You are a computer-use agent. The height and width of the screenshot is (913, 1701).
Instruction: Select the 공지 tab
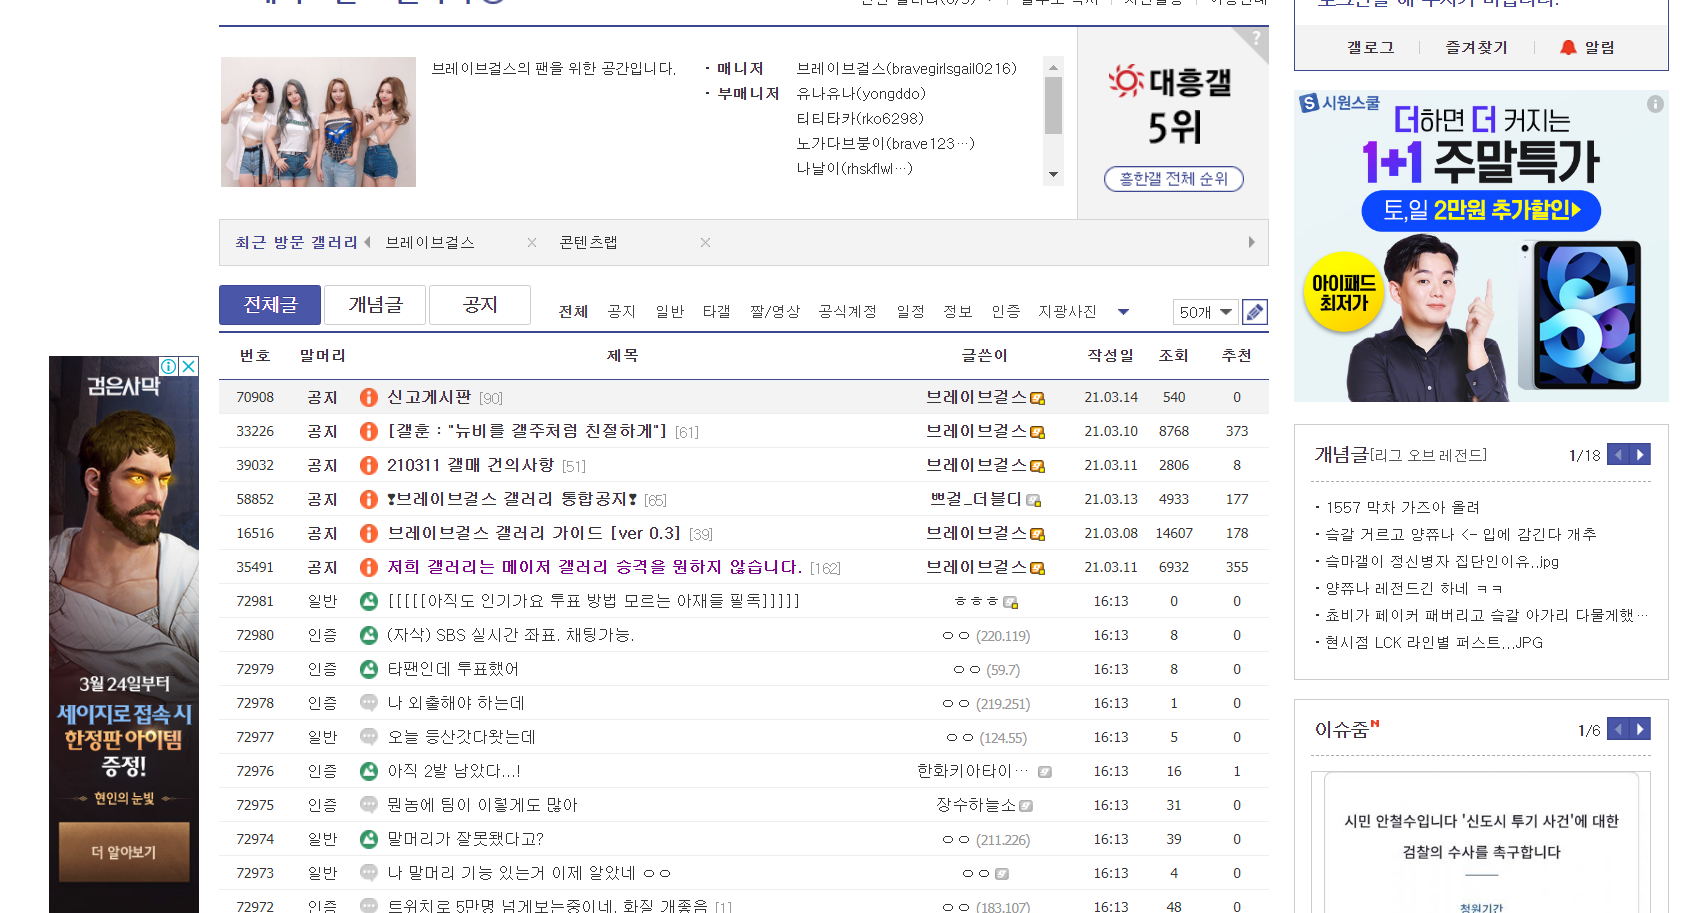coord(480,305)
